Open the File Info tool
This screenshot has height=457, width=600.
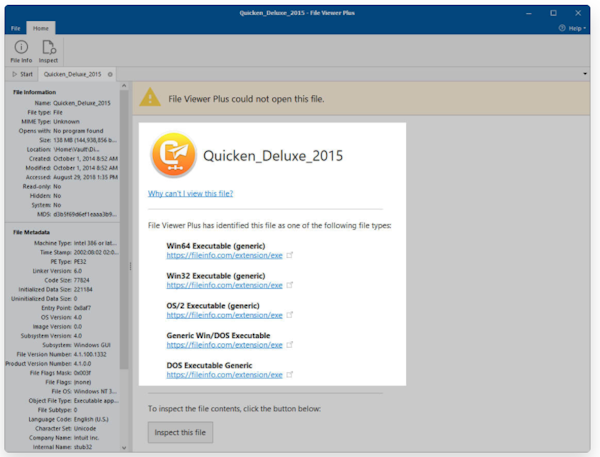21,52
